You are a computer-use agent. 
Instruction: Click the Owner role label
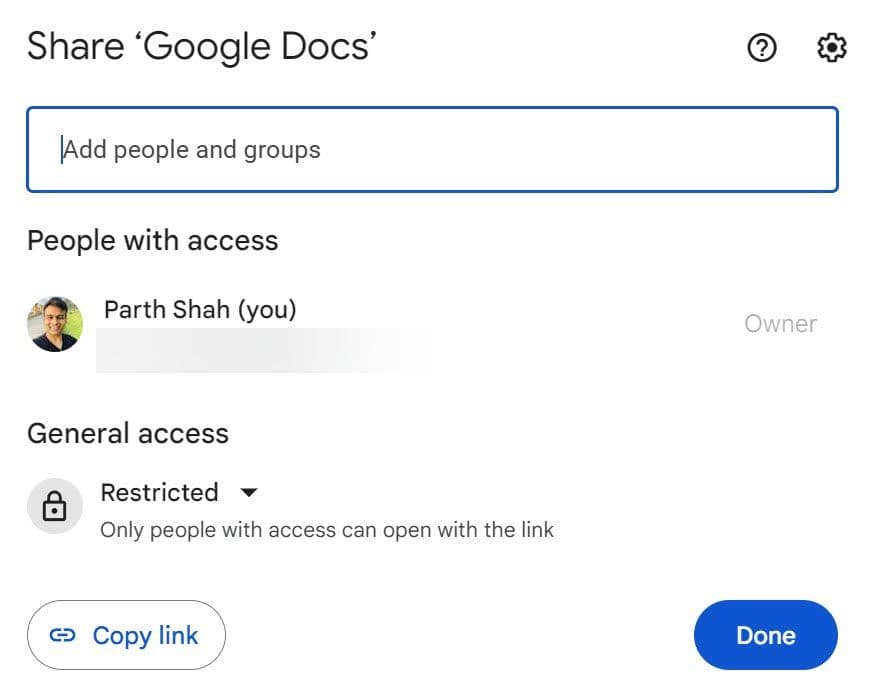point(781,323)
